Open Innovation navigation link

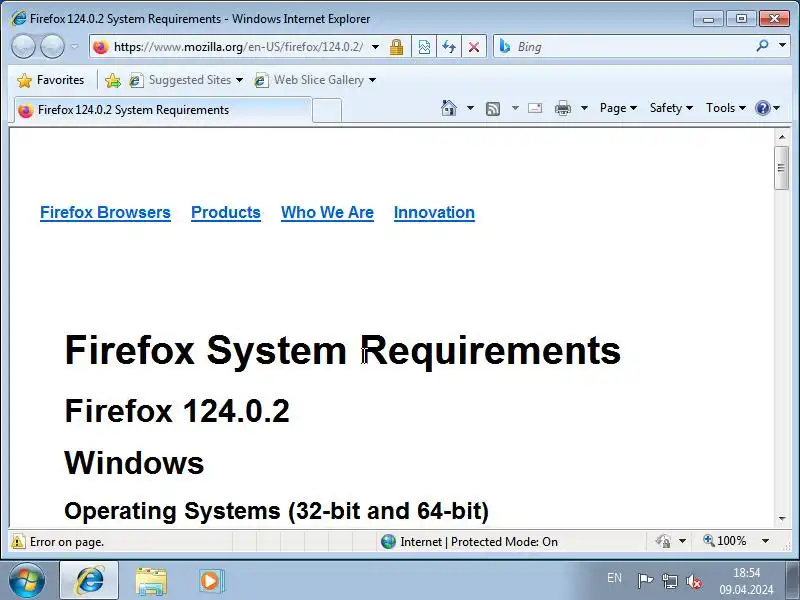pyautogui.click(x=434, y=212)
